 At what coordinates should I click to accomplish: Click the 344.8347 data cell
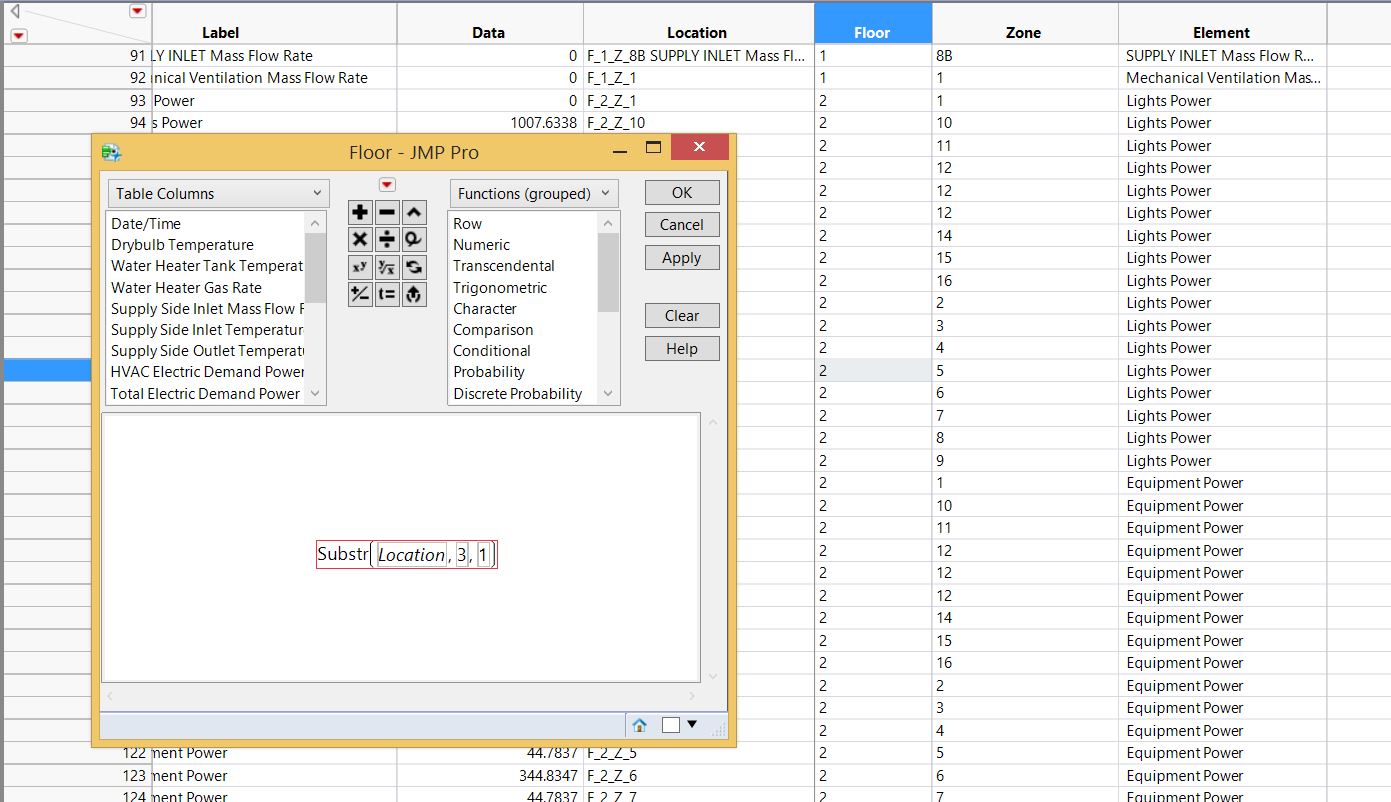[489, 776]
